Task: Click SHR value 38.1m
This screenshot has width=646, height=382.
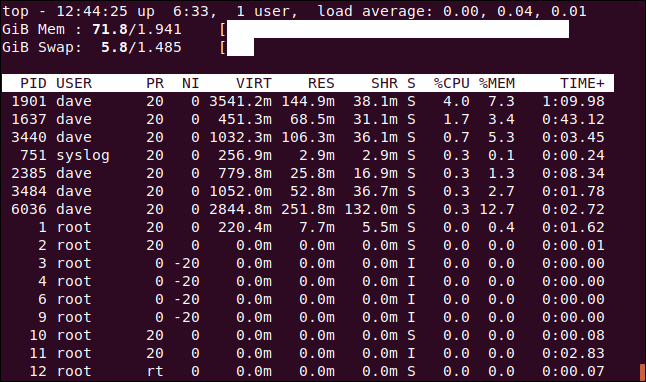Action: point(375,101)
